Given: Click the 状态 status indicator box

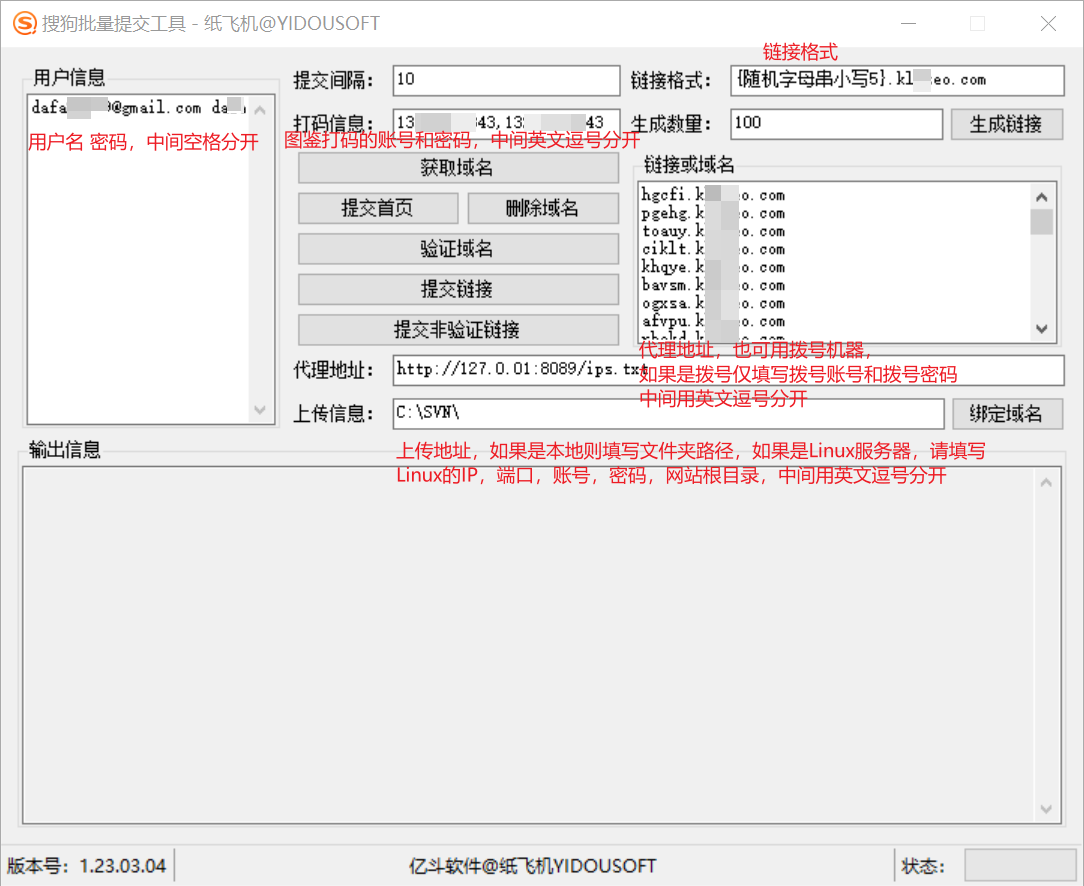Looking at the screenshot, I should coord(1020,865).
